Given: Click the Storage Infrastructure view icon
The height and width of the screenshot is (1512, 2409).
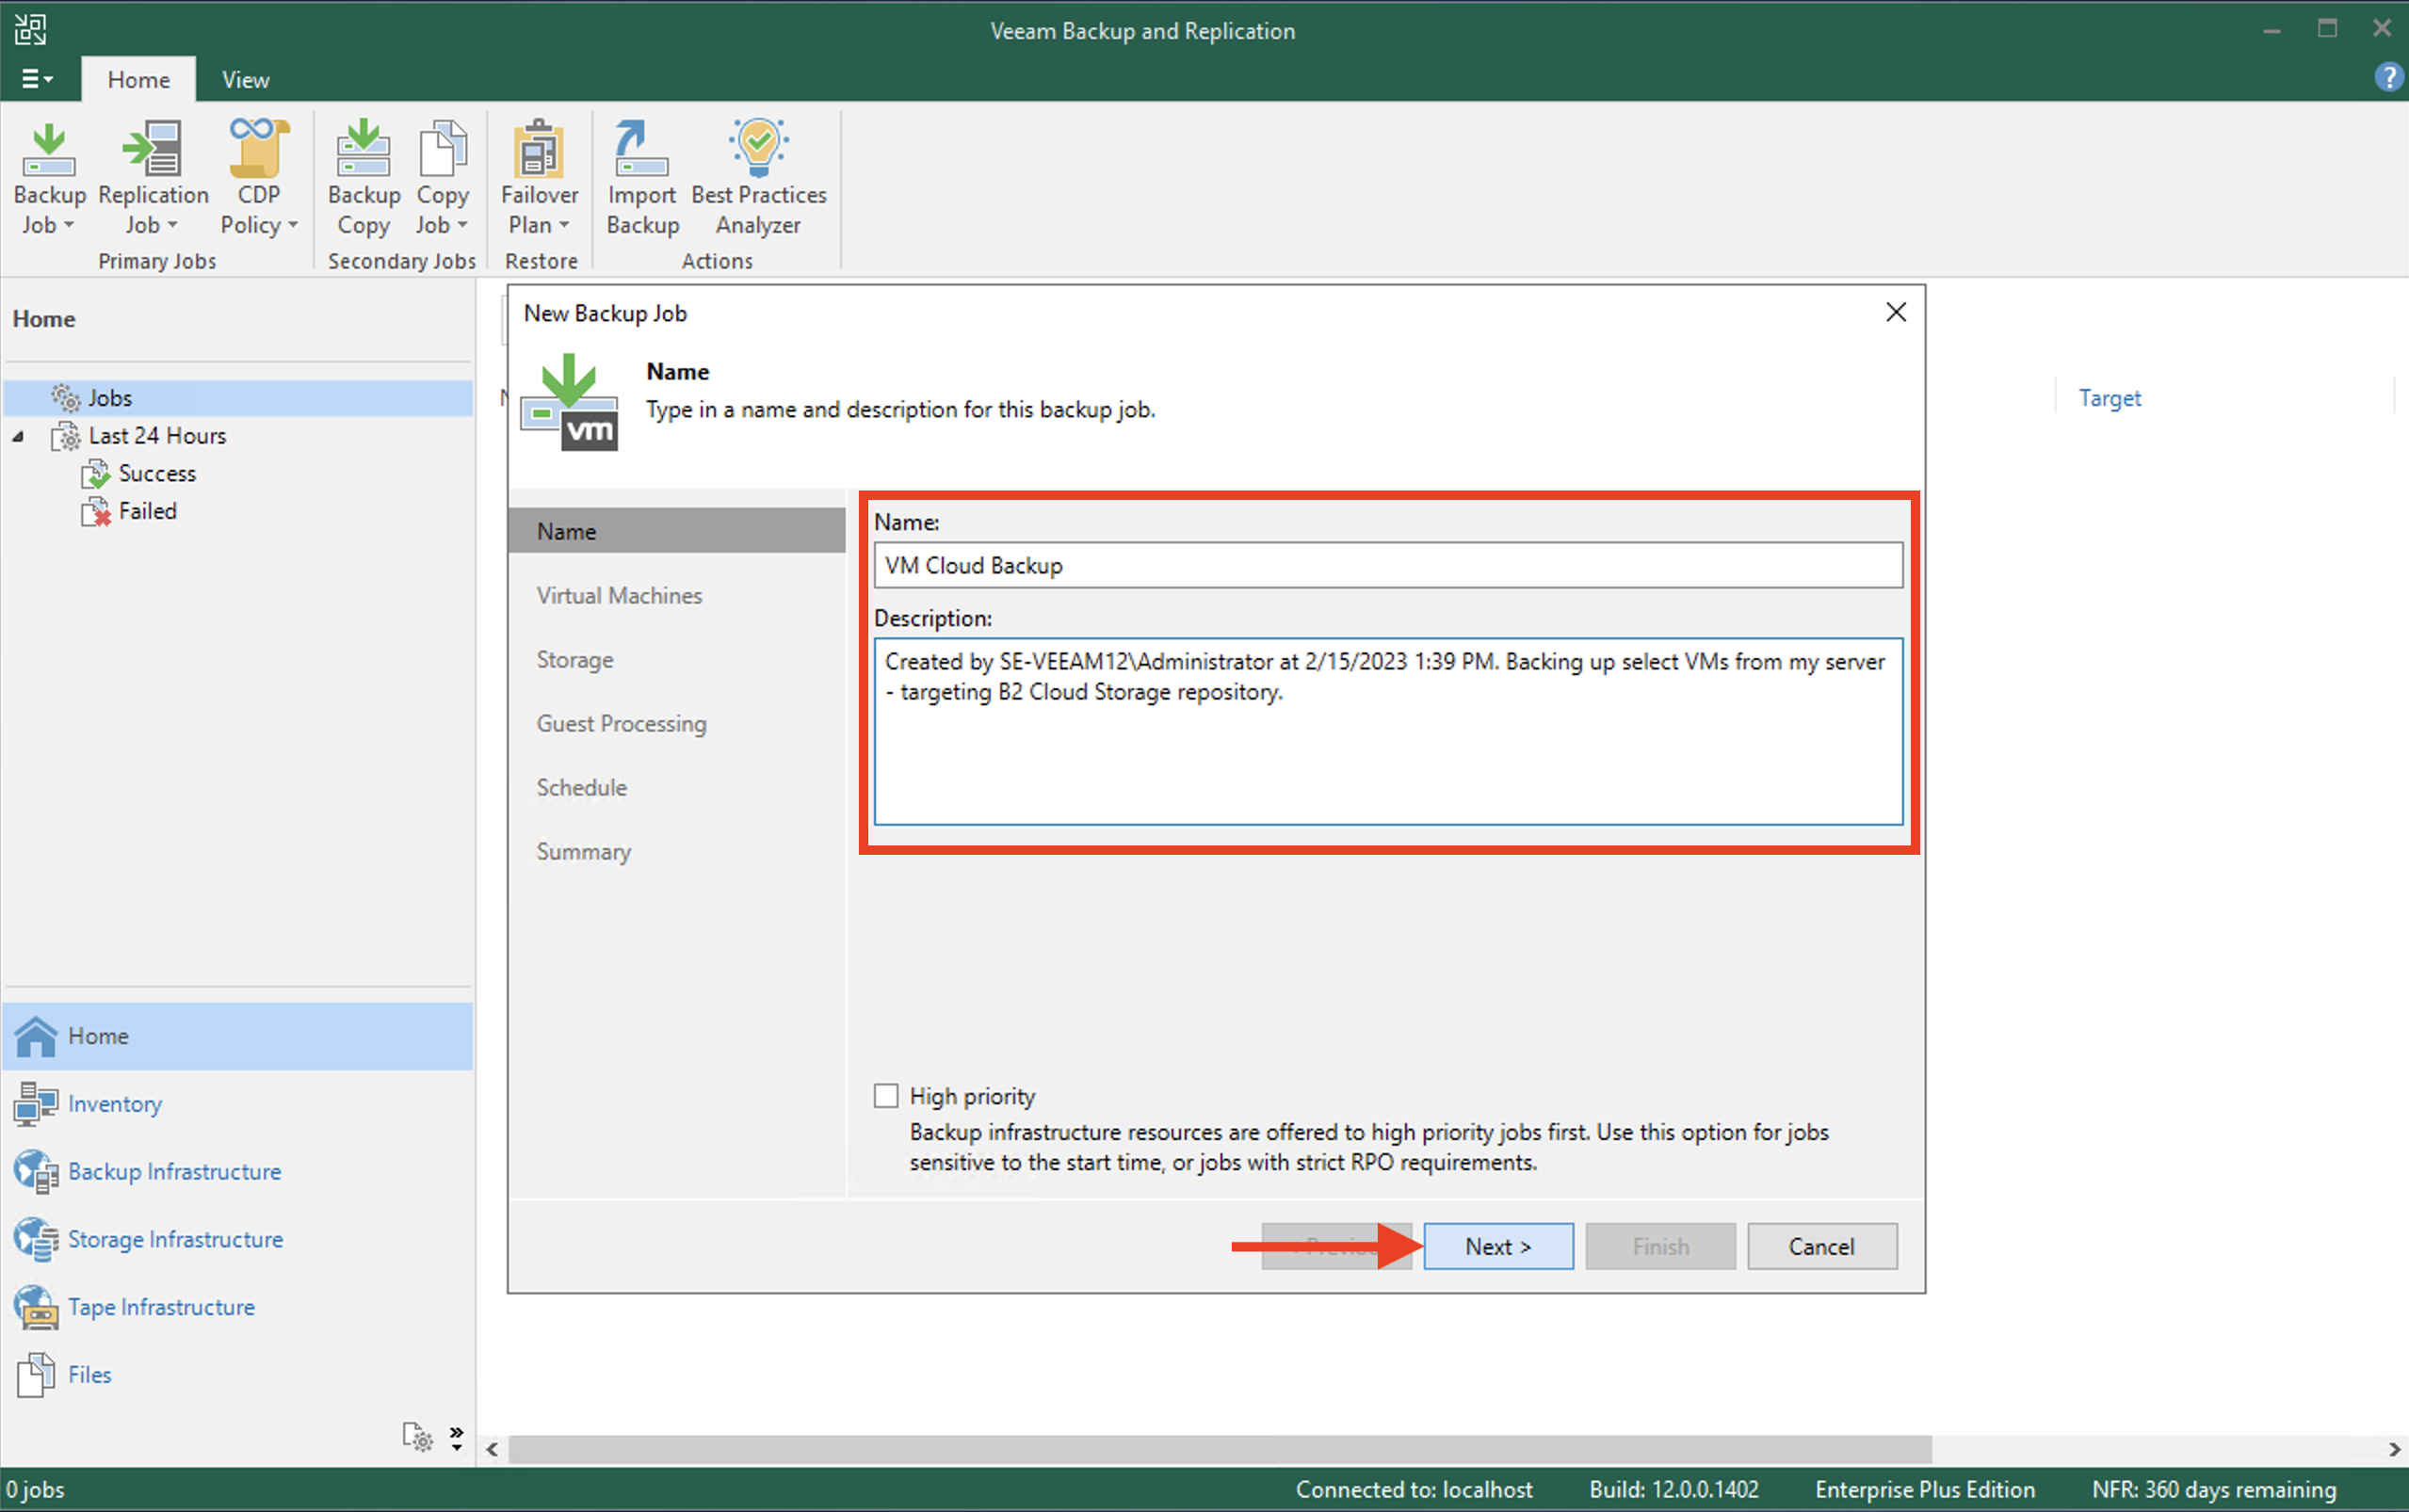Looking at the screenshot, I should click(x=36, y=1240).
